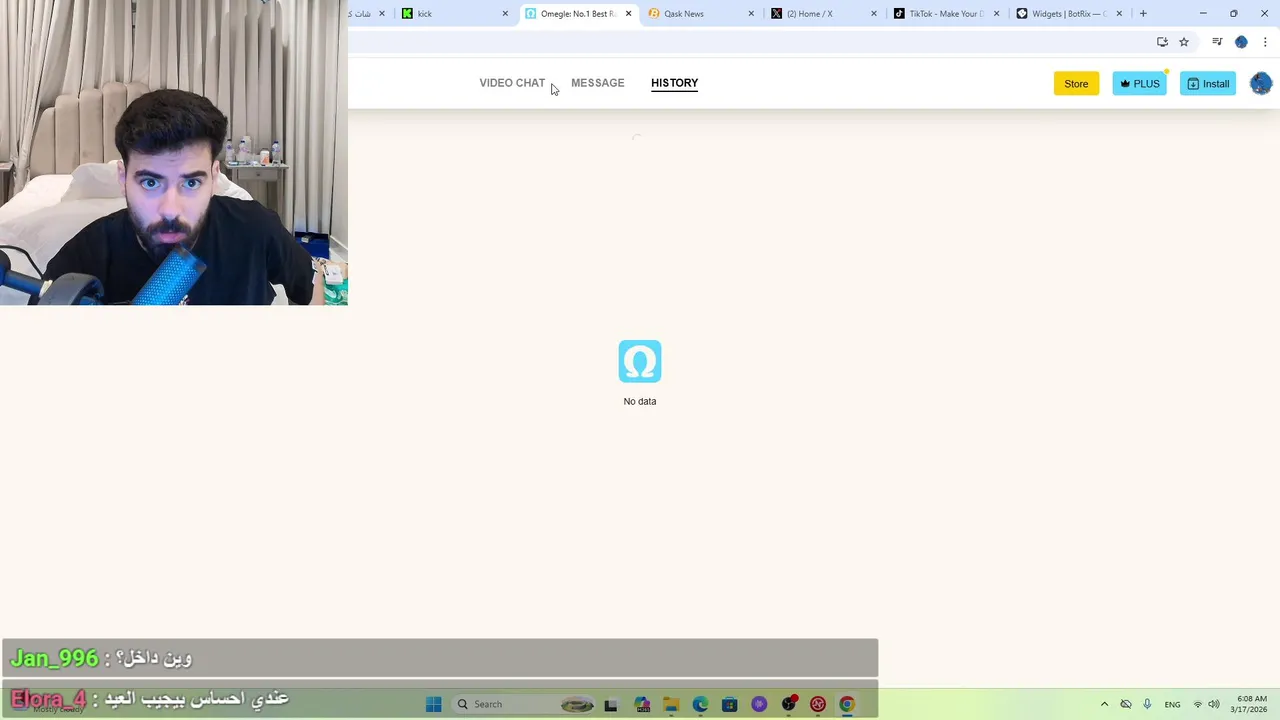Click the Jan_996 username in chat overlay
1280x720 pixels.
pyautogui.click(x=54, y=658)
